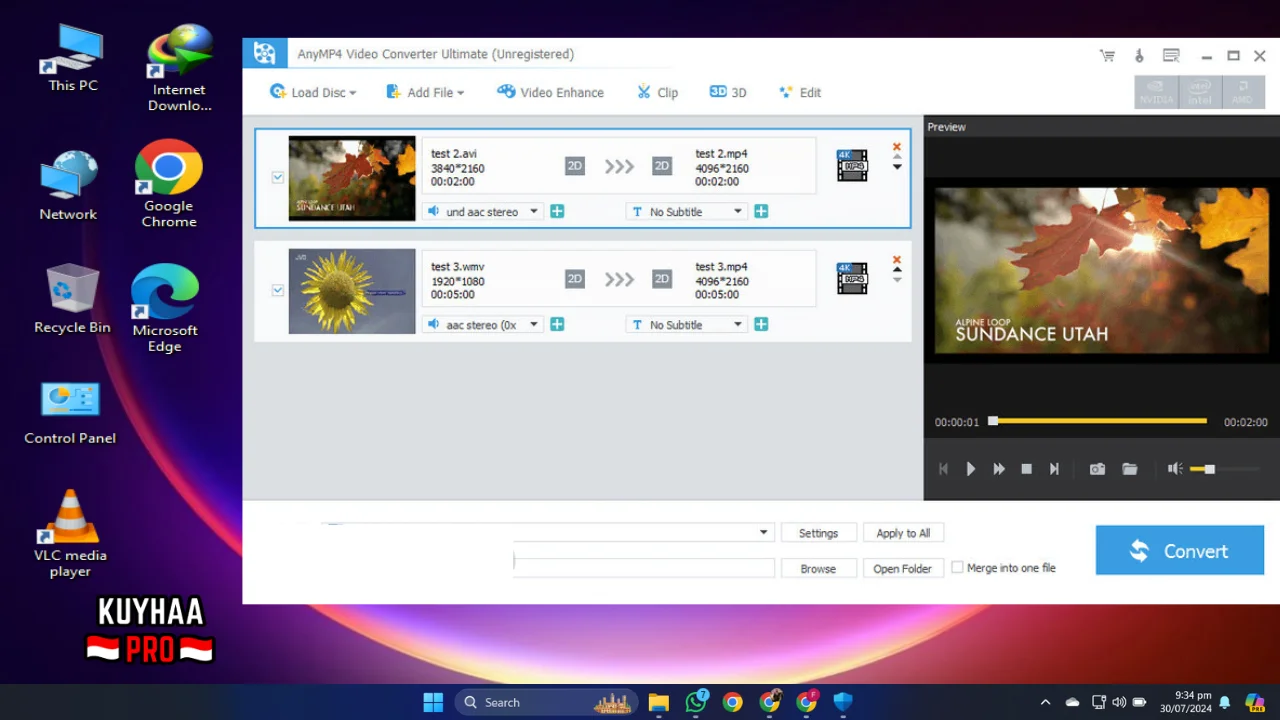Open 4K MP4 profile icon for test 3.wmv
Screen dimensions: 1280x720
point(852,279)
